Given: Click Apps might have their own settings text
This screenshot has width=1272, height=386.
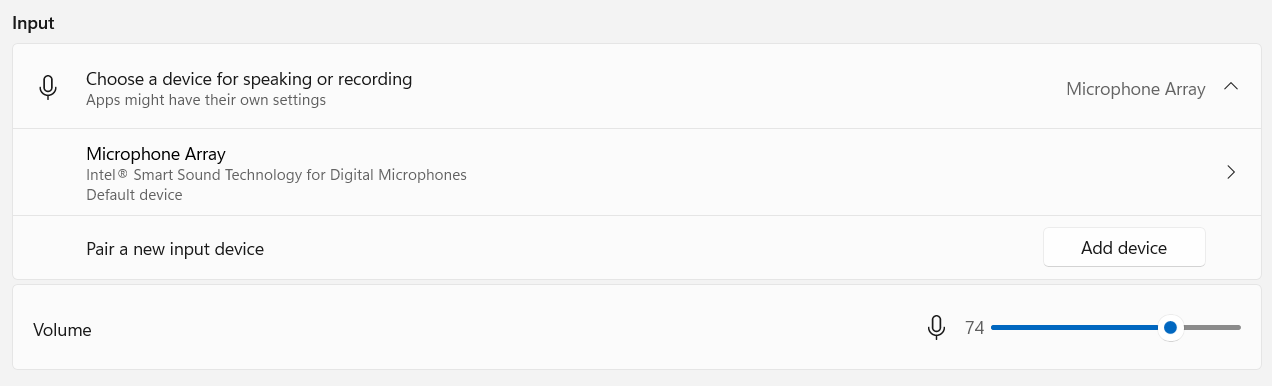Looking at the screenshot, I should 206,100.
